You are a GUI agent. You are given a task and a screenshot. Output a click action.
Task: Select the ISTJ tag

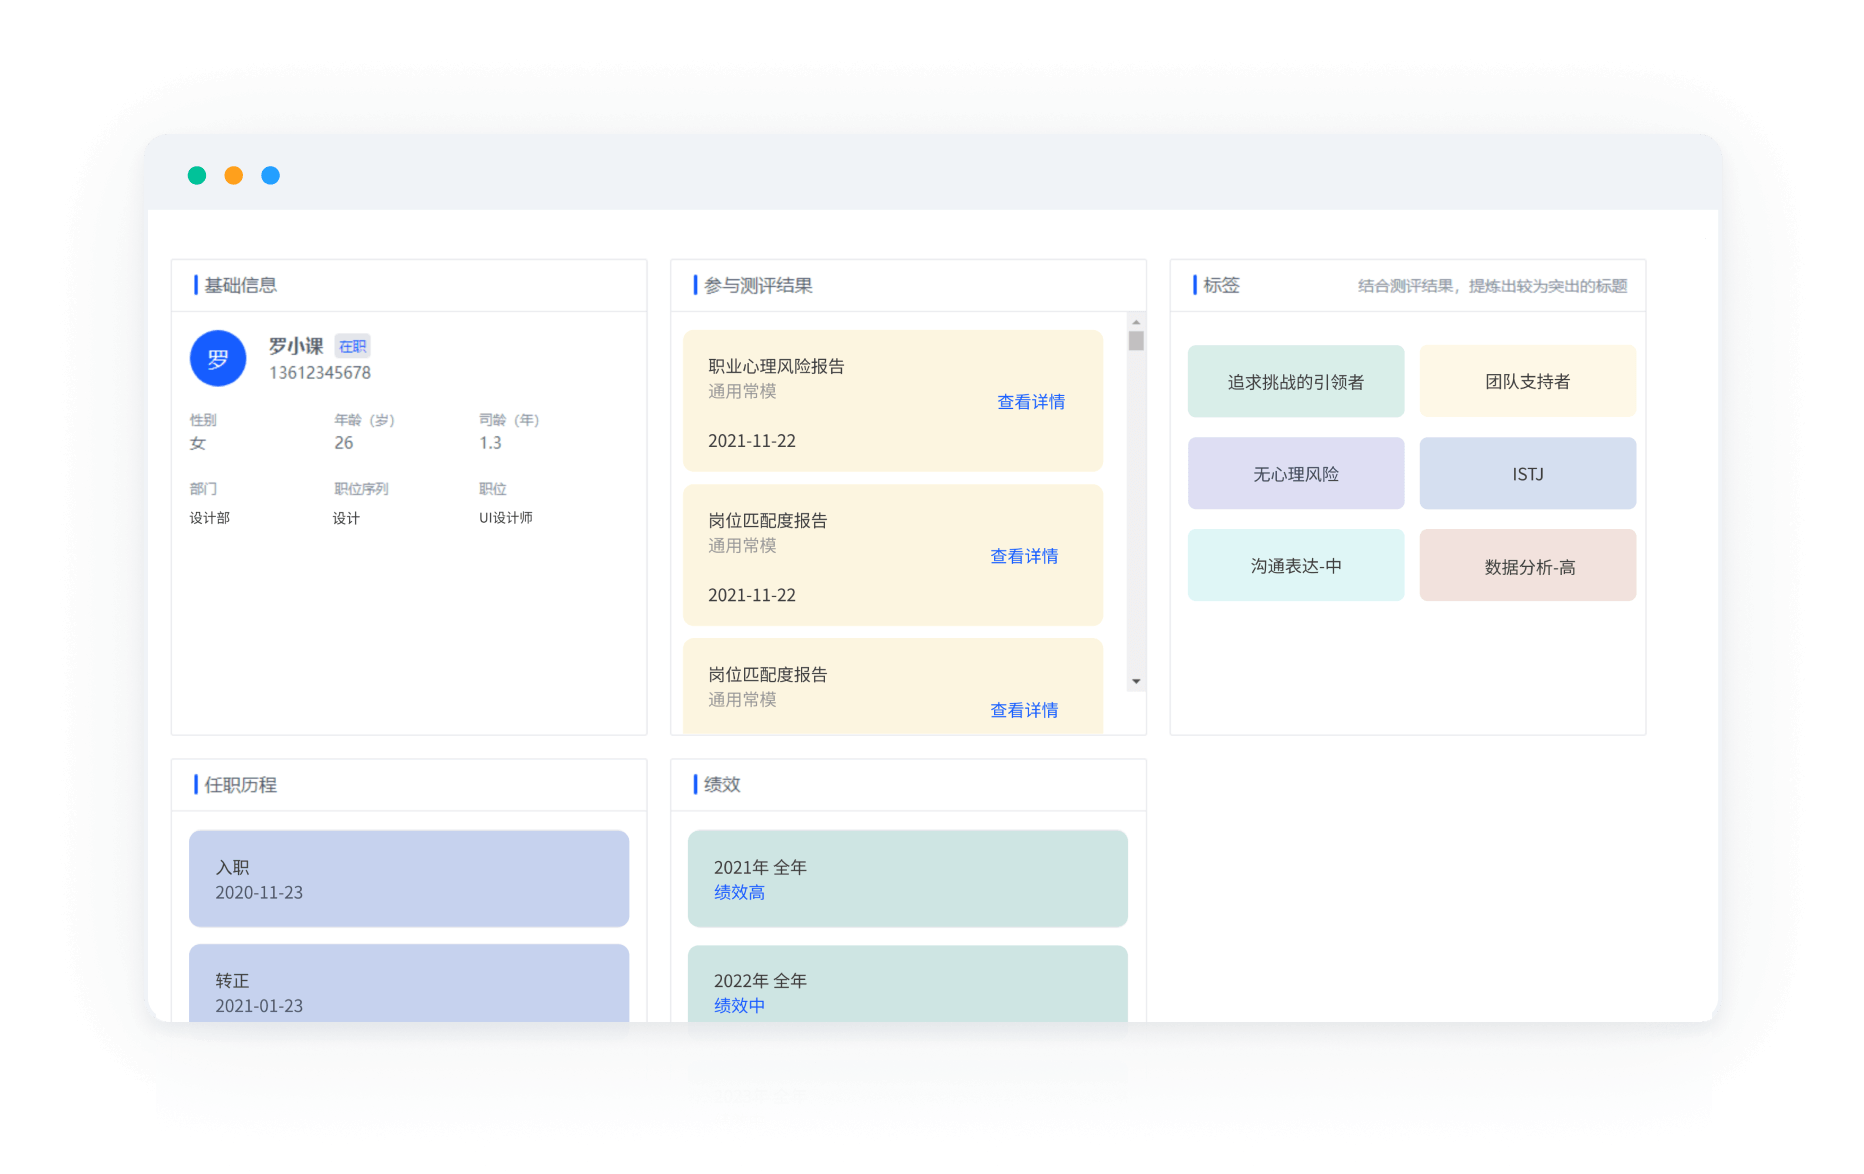pos(1528,473)
